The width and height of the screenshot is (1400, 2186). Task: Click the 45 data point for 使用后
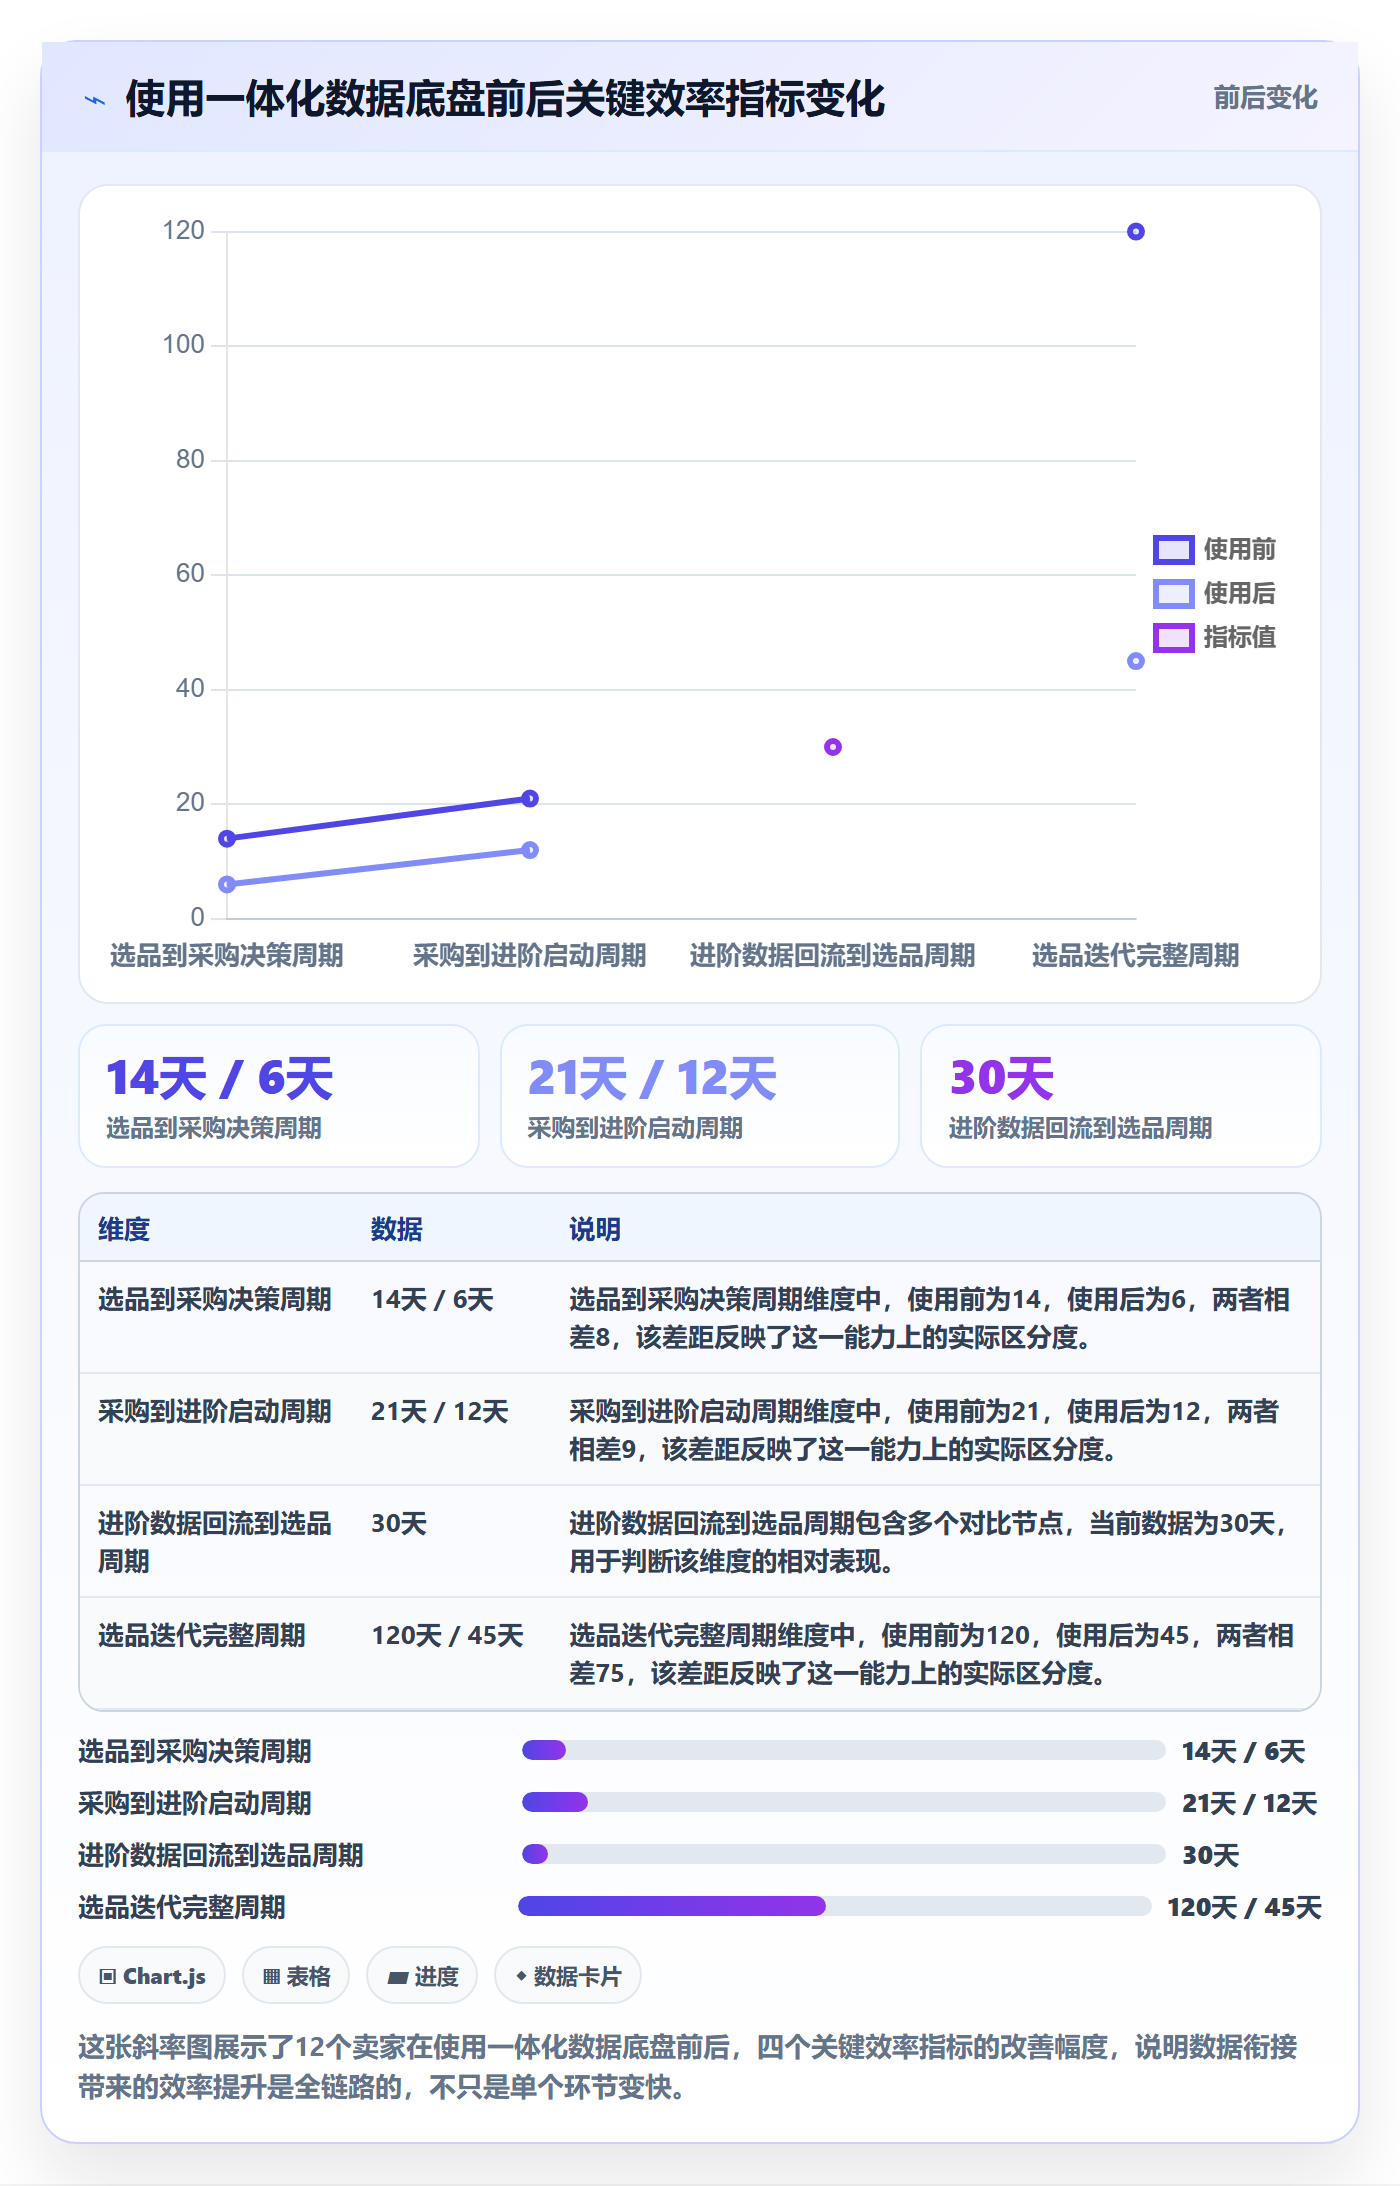[x=1135, y=661]
